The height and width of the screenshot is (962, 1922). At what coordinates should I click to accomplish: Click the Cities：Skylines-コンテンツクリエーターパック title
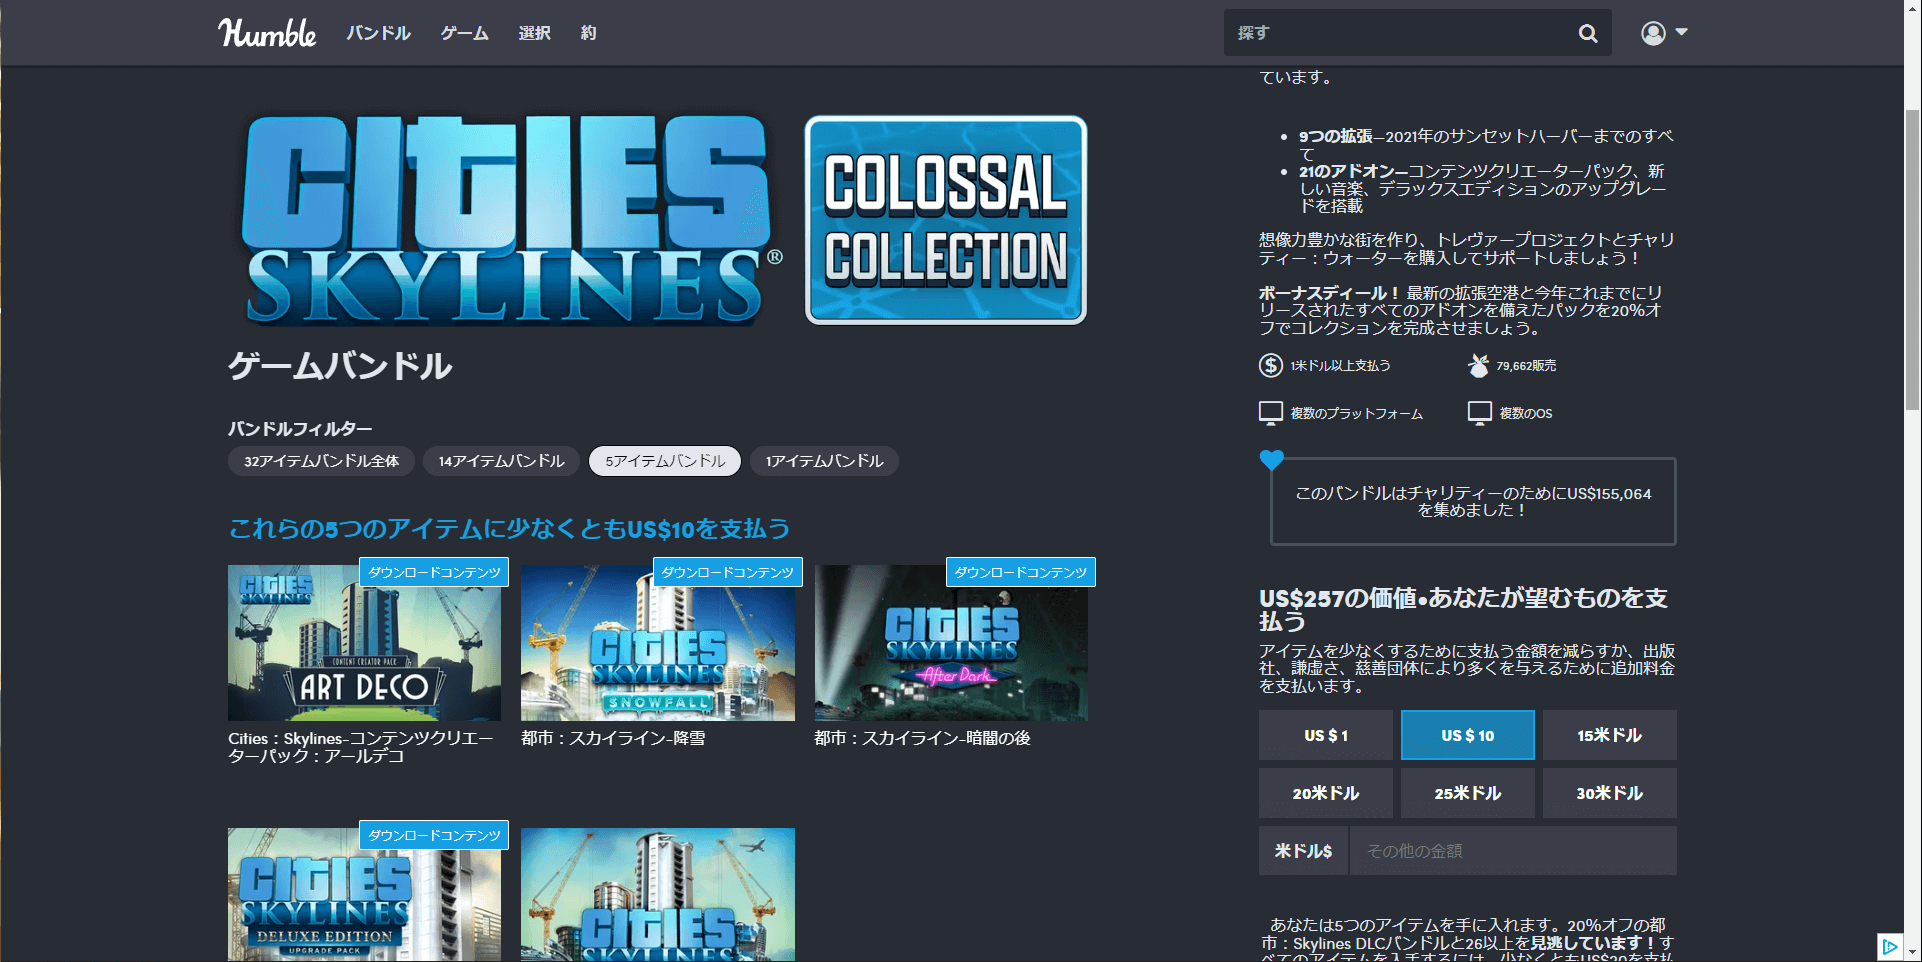(x=361, y=747)
